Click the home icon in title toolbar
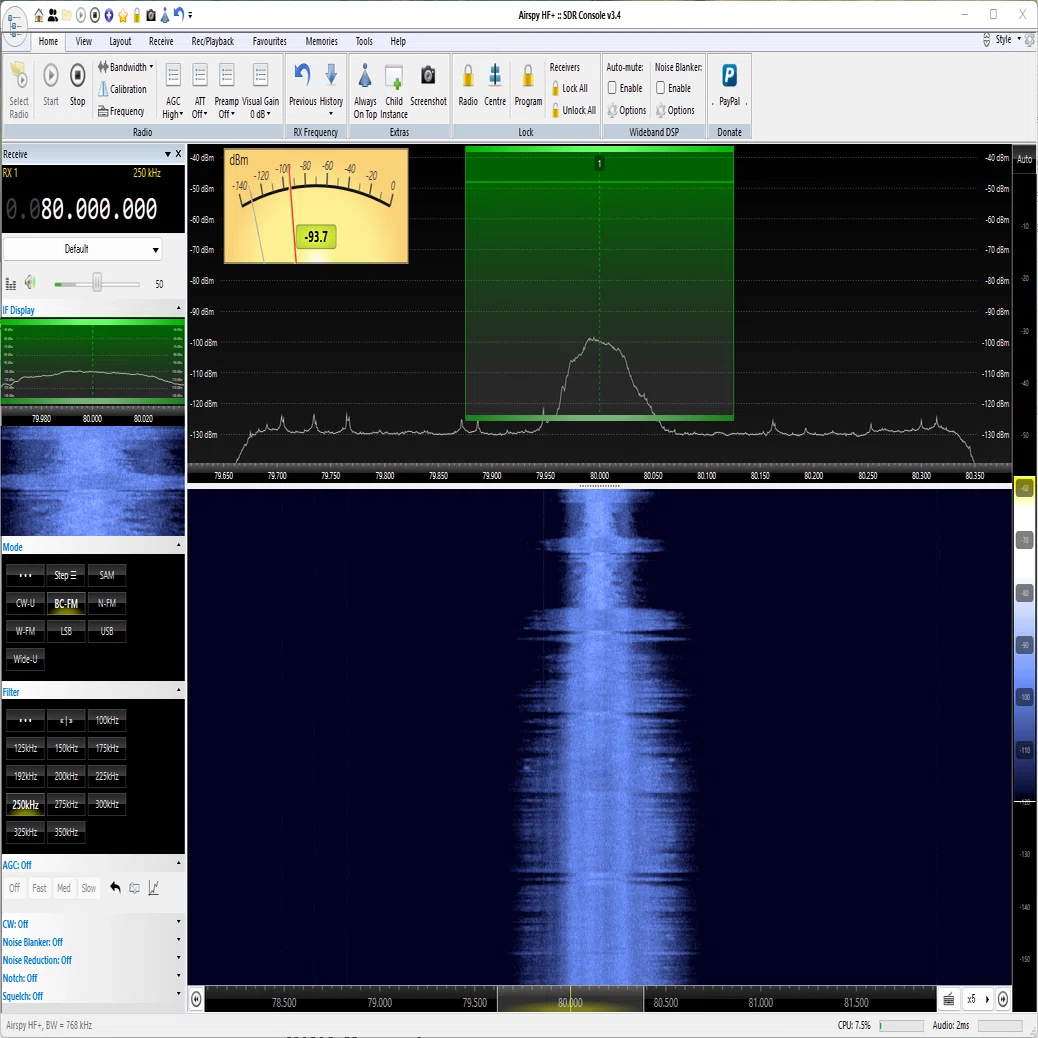This screenshot has height=1038, width=1038. pyautogui.click(x=38, y=15)
